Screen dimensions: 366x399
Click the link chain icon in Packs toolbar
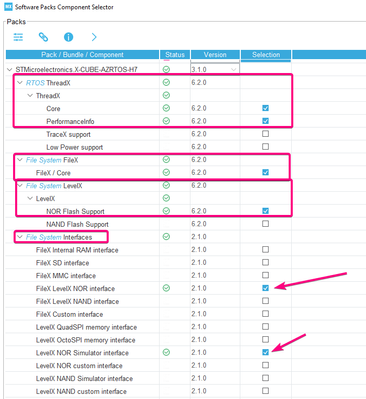43,37
